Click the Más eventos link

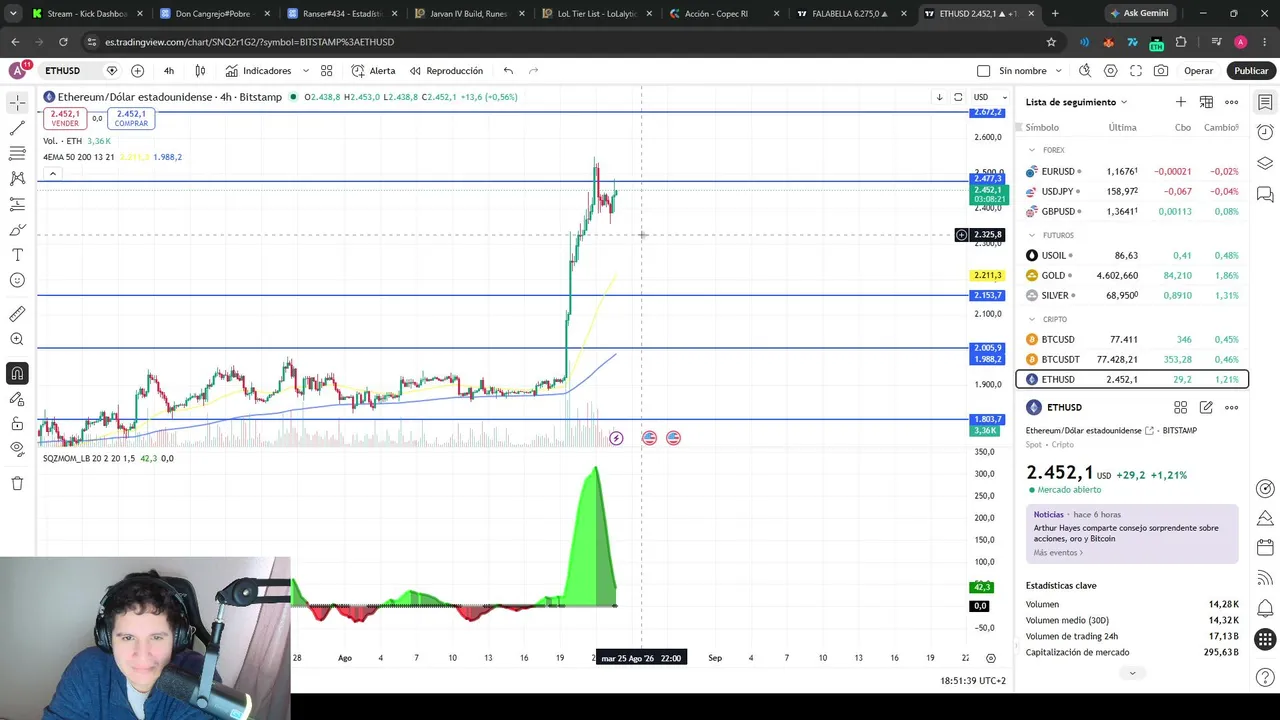[1058, 552]
